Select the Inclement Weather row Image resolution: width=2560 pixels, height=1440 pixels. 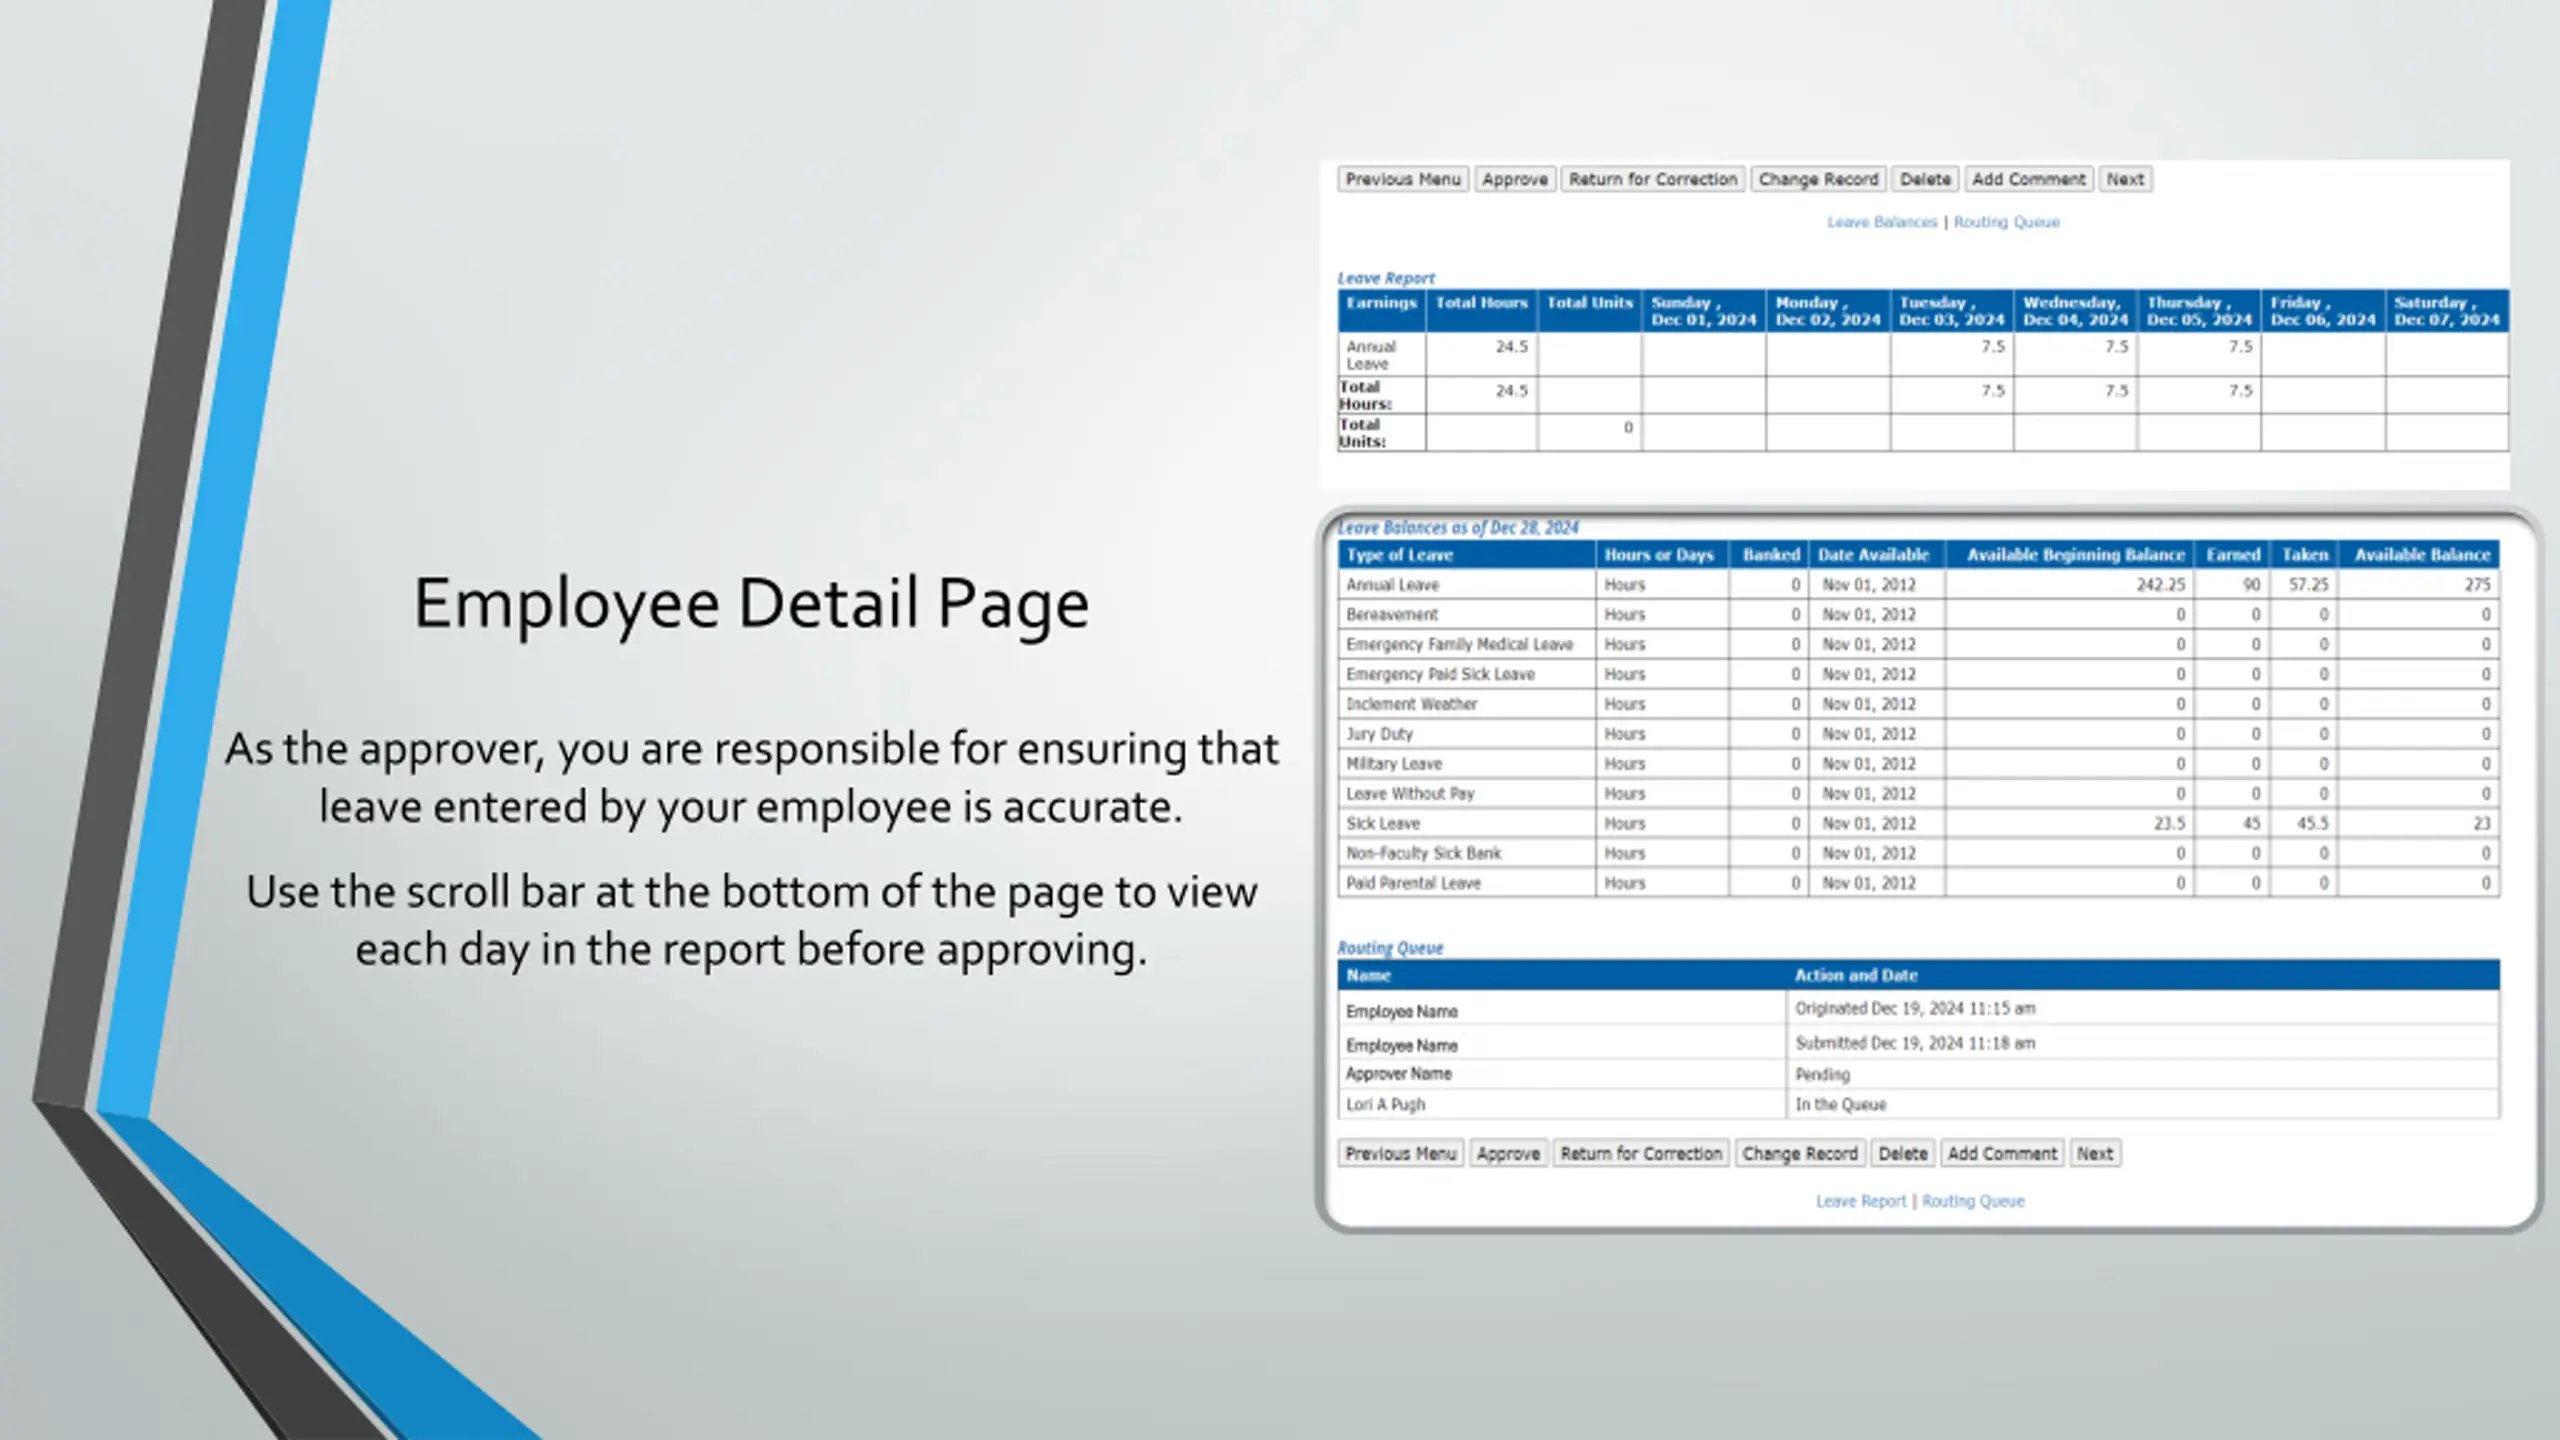(x=1919, y=704)
